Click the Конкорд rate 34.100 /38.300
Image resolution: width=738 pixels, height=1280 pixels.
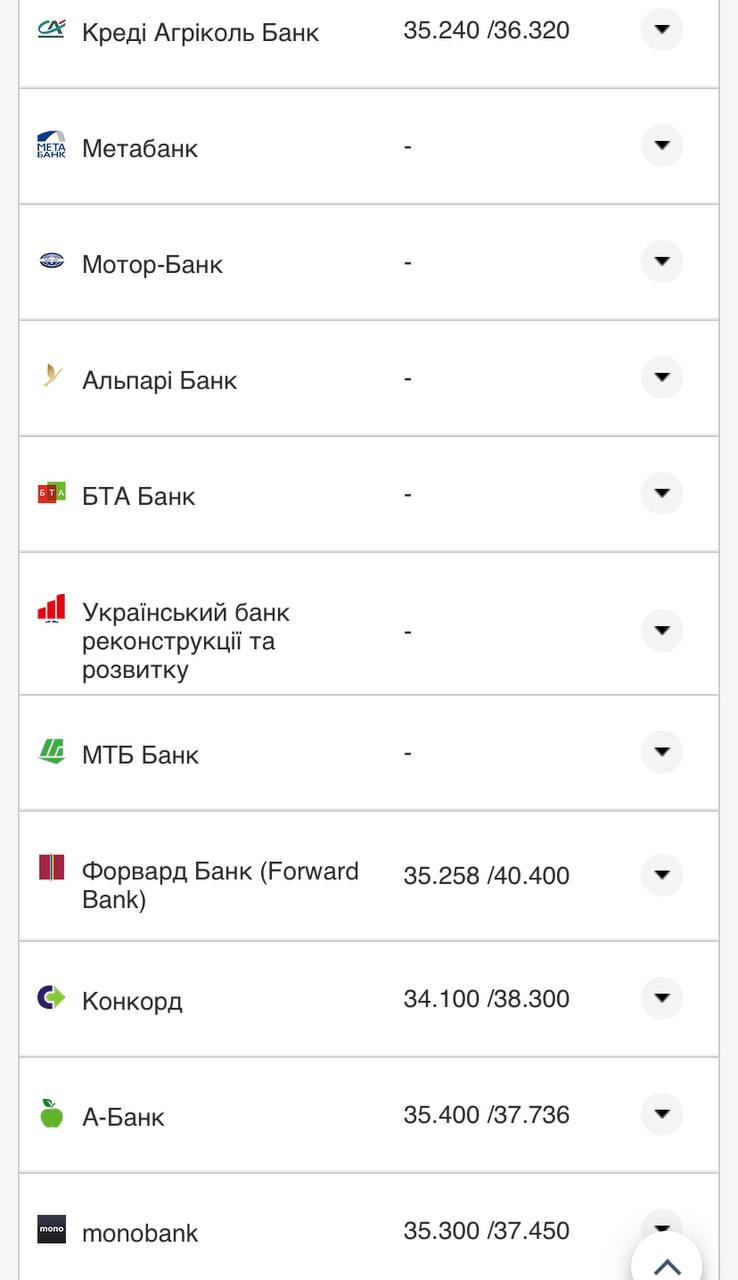[x=486, y=999]
